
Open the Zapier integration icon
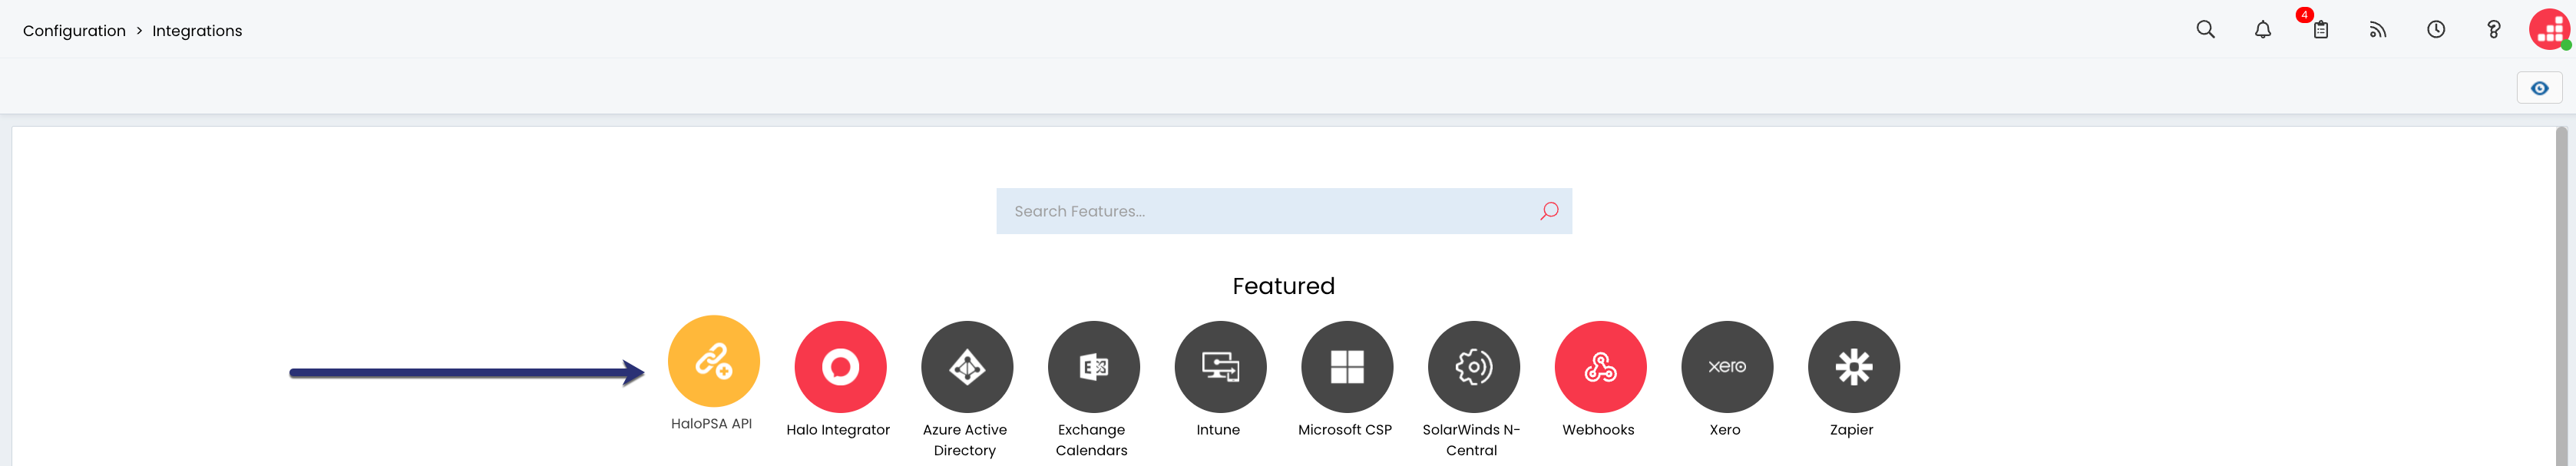(x=1853, y=367)
